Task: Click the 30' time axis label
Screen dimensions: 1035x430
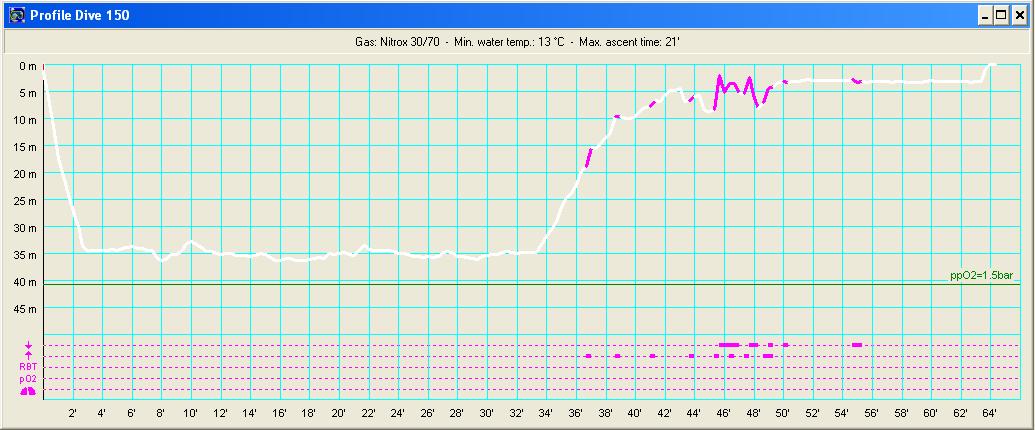Action: (x=486, y=413)
